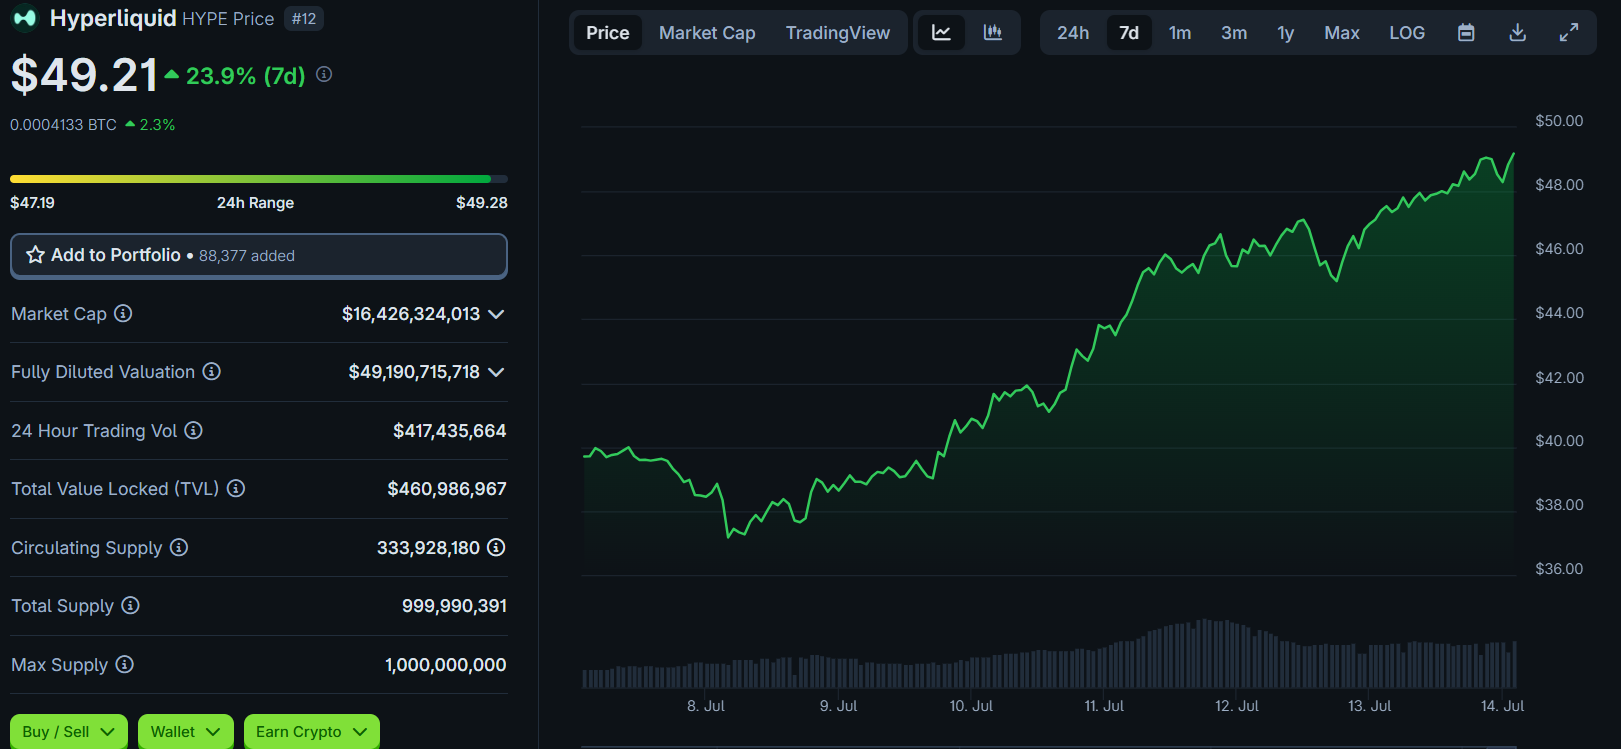Click the $417,435,664 trading volume value
1621x749 pixels.
pyautogui.click(x=450, y=431)
